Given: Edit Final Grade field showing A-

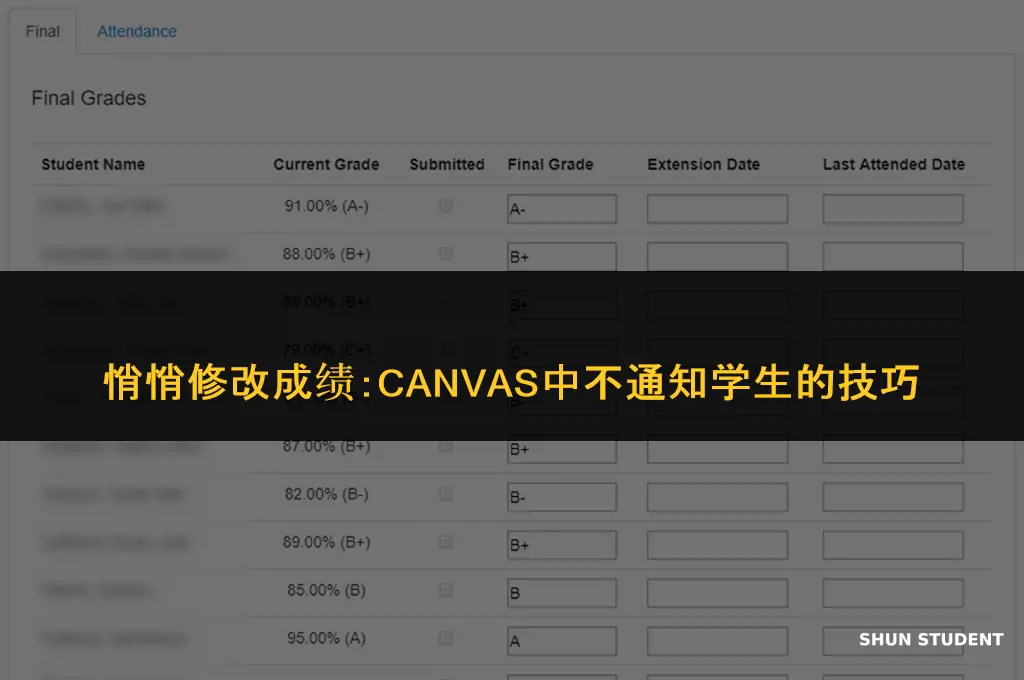Looking at the screenshot, I should point(562,209).
